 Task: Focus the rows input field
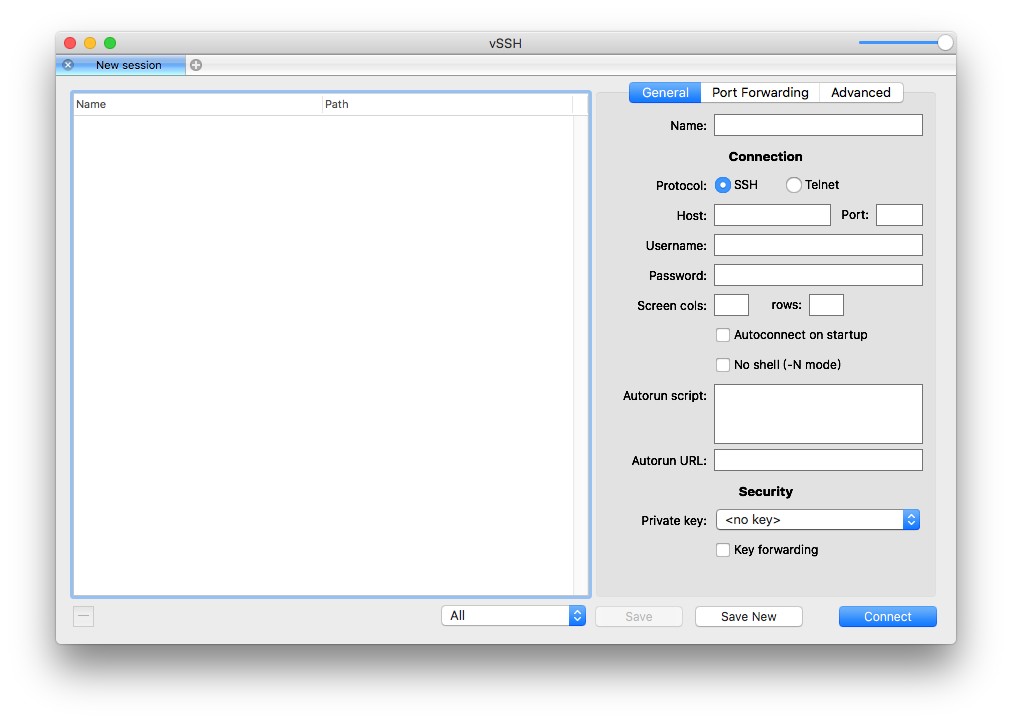pos(826,305)
